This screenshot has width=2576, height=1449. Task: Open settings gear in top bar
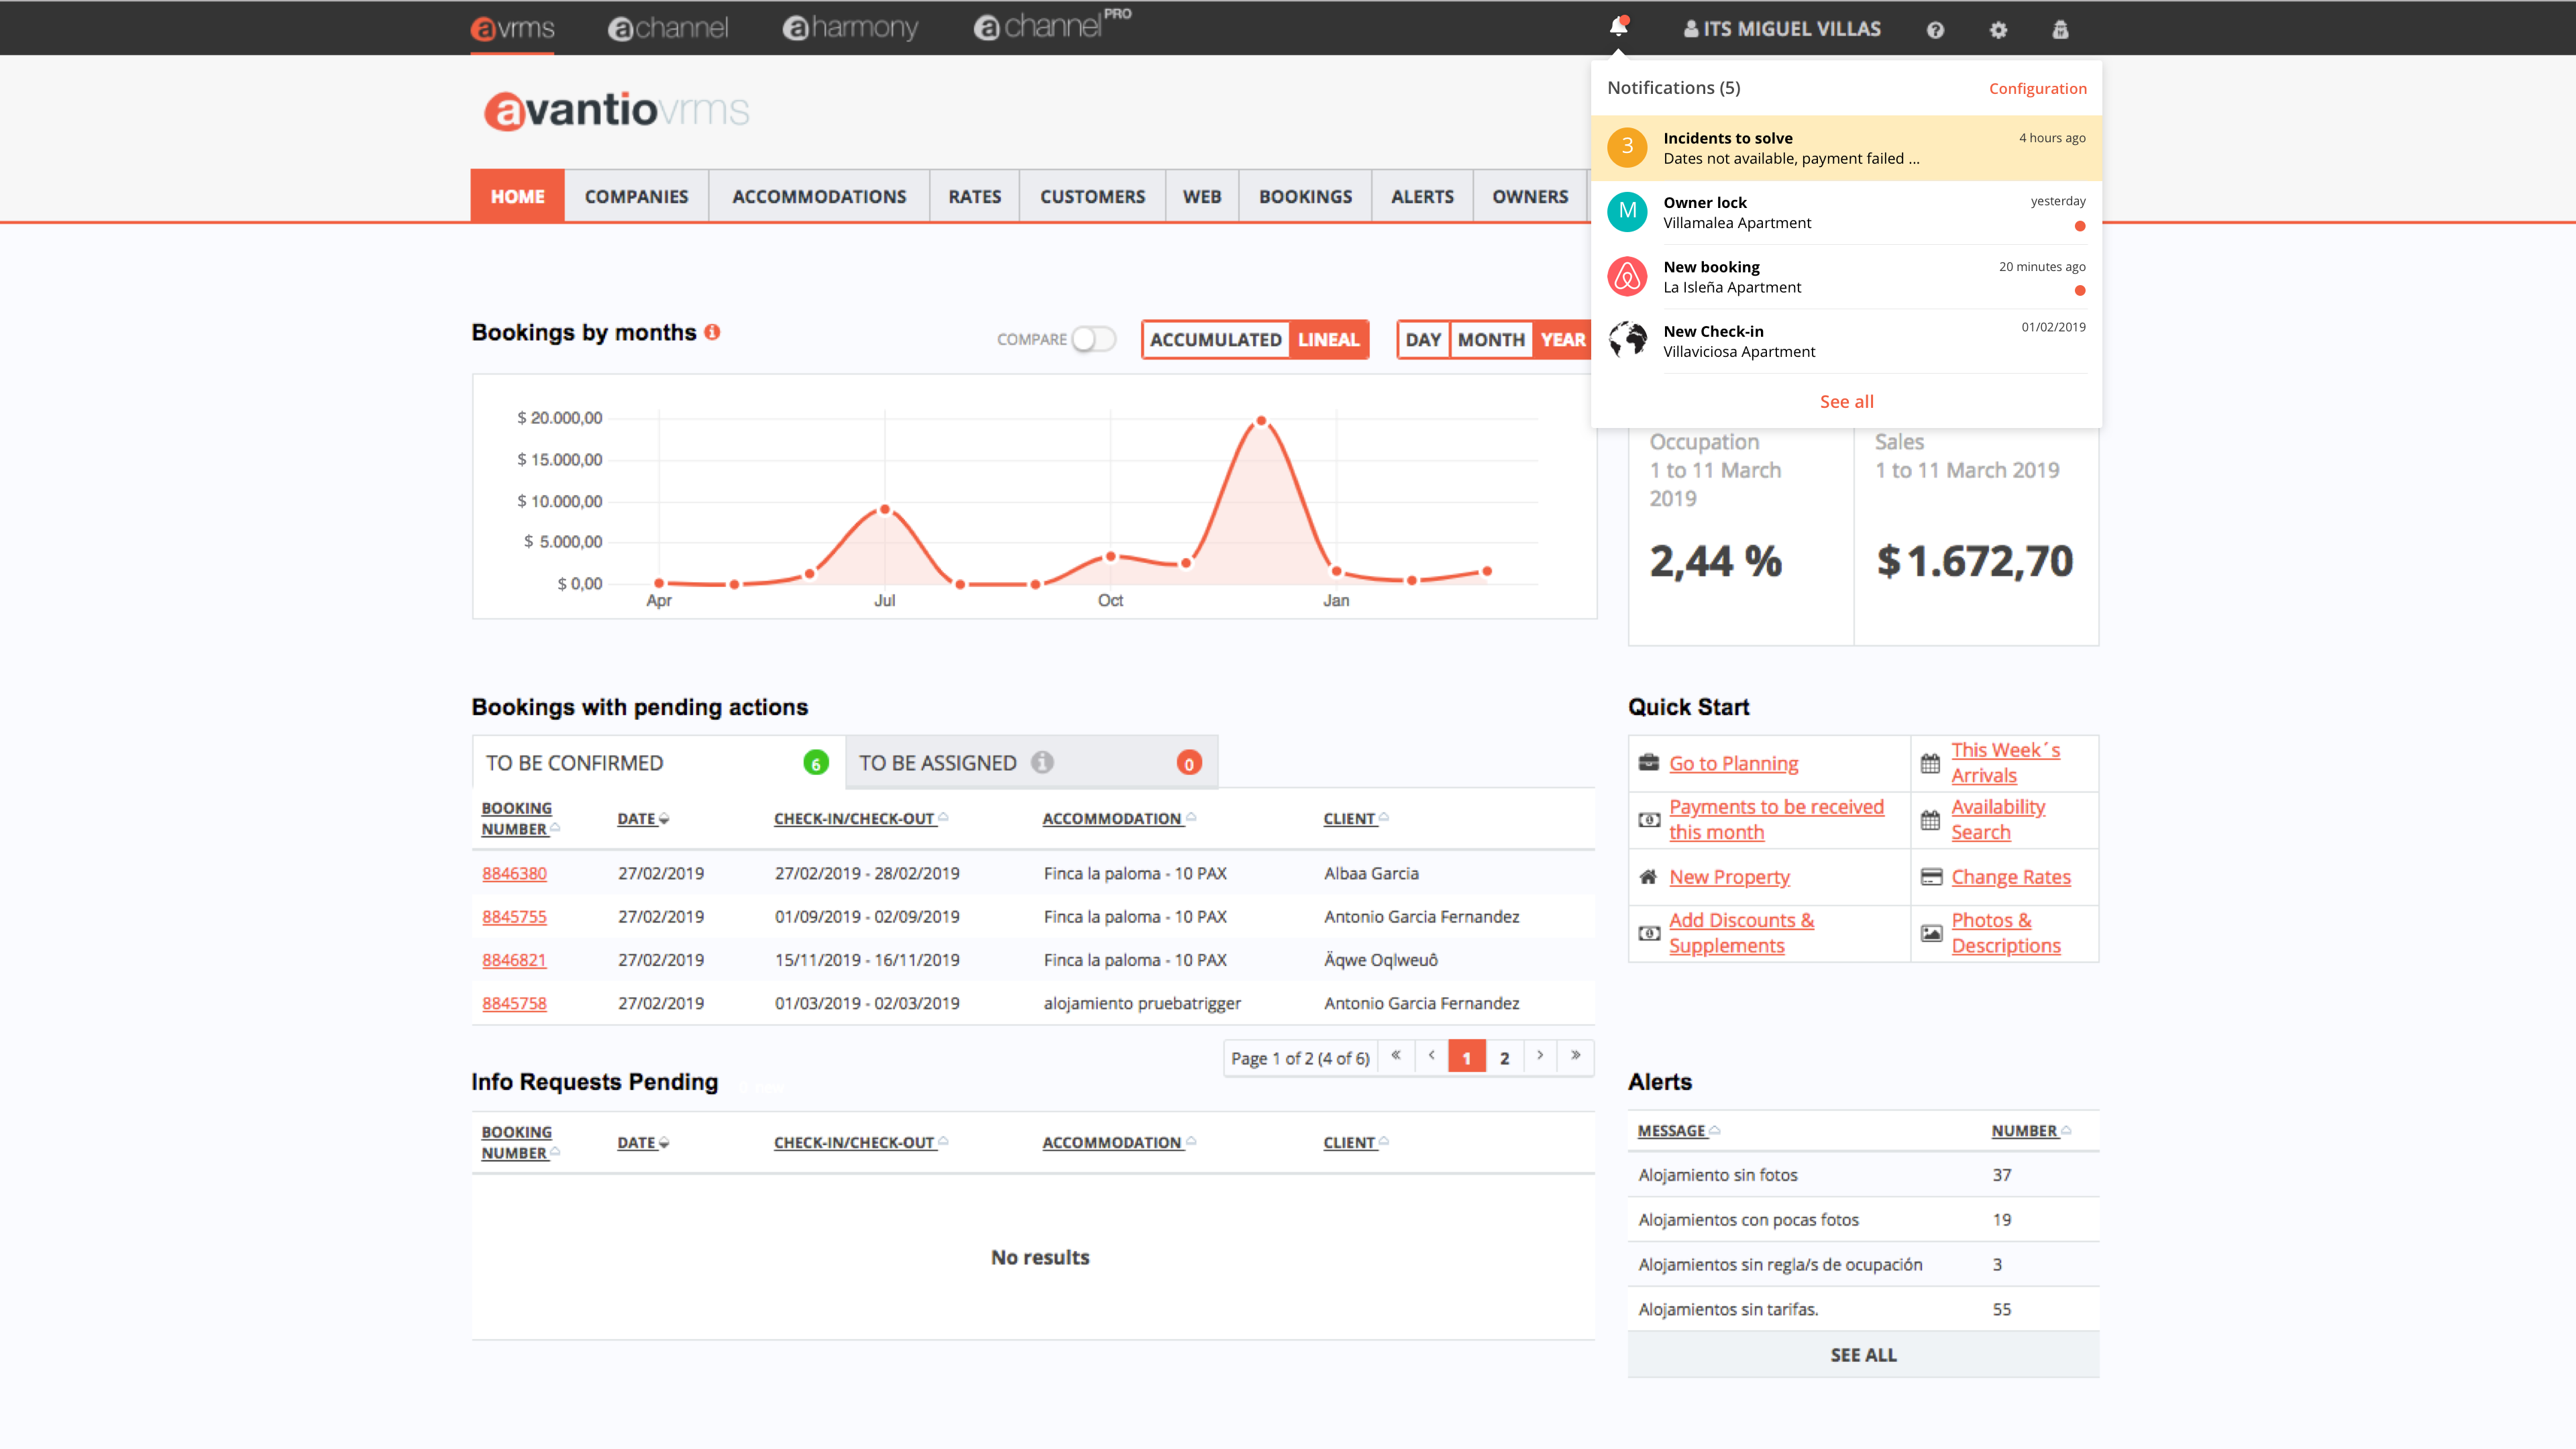click(x=1998, y=30)
